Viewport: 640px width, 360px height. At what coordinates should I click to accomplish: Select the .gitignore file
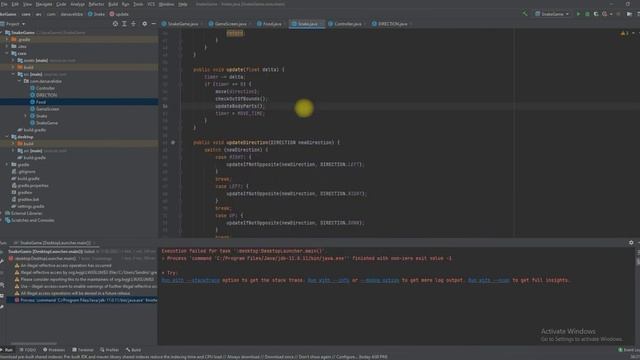(27, 171)
